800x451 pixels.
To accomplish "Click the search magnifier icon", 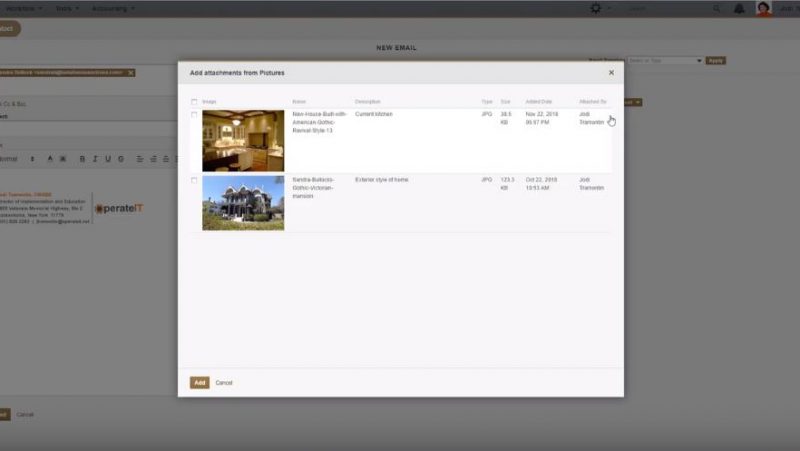I will (717, 8).
